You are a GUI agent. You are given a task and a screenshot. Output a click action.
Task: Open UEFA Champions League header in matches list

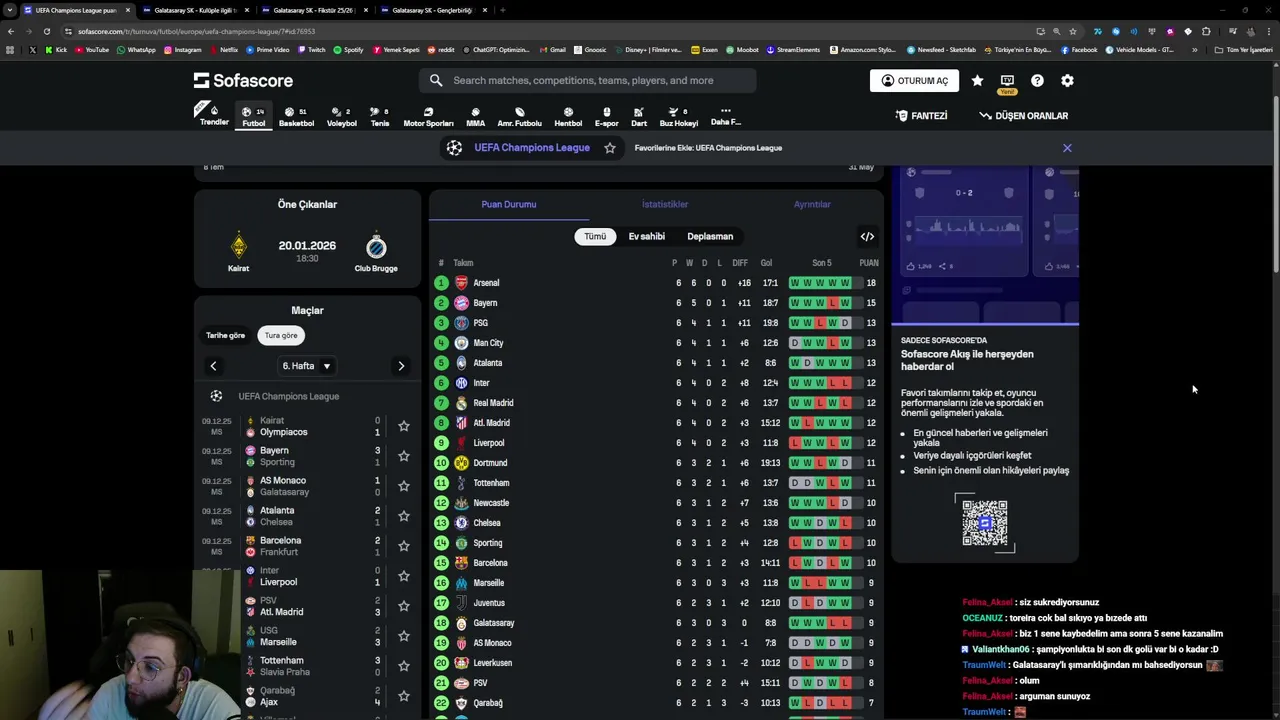click(288, 396)
